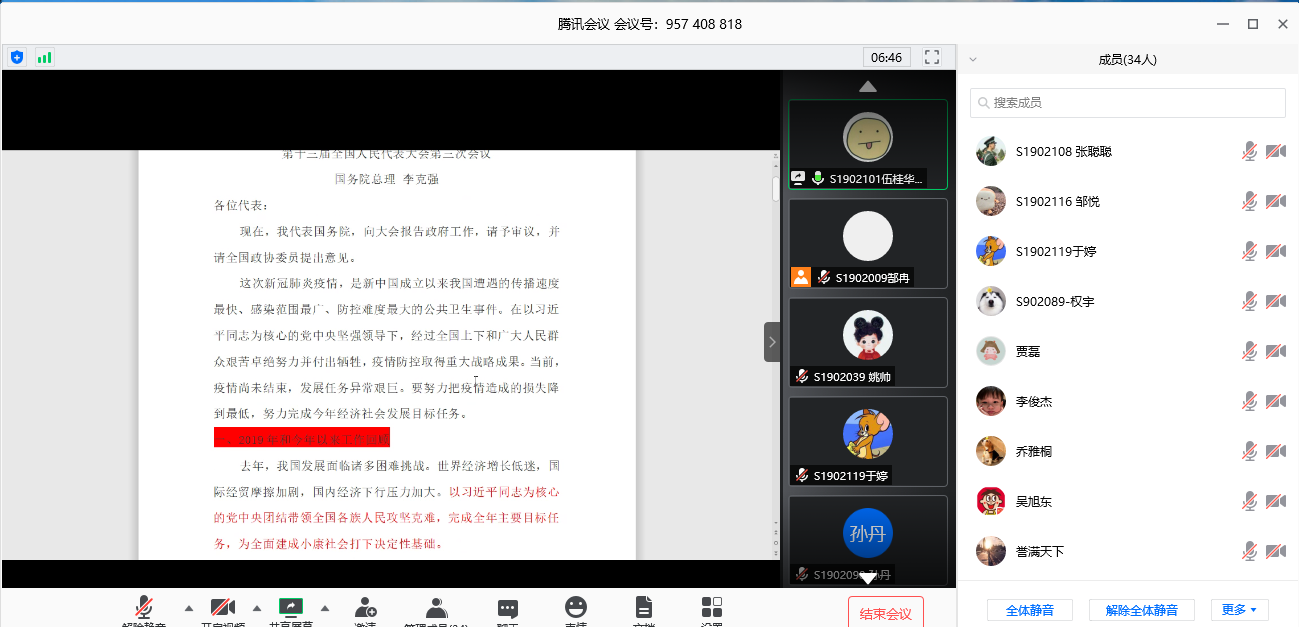Image resolution: width=1299 pixels, height=627 pixels.
Task: Open the 更多 dropdown in members panel
Action: [x=1239, y=610]
